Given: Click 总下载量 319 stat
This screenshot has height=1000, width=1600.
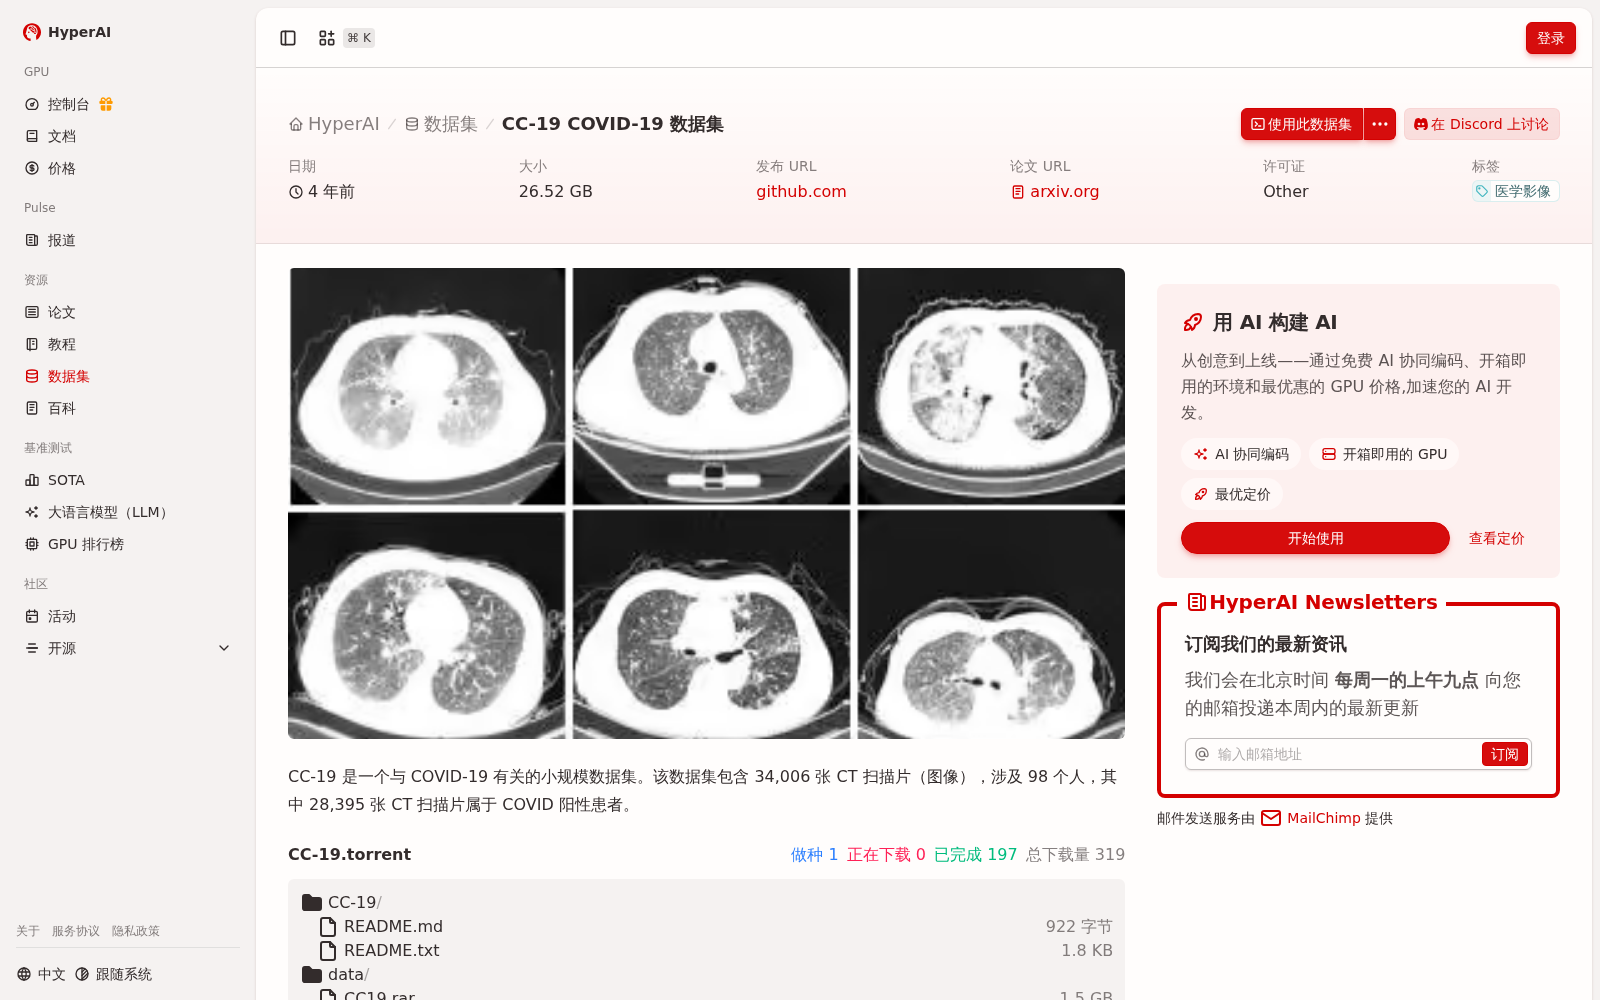Looking at the screenshot, I should click(x=1075, y=854).
